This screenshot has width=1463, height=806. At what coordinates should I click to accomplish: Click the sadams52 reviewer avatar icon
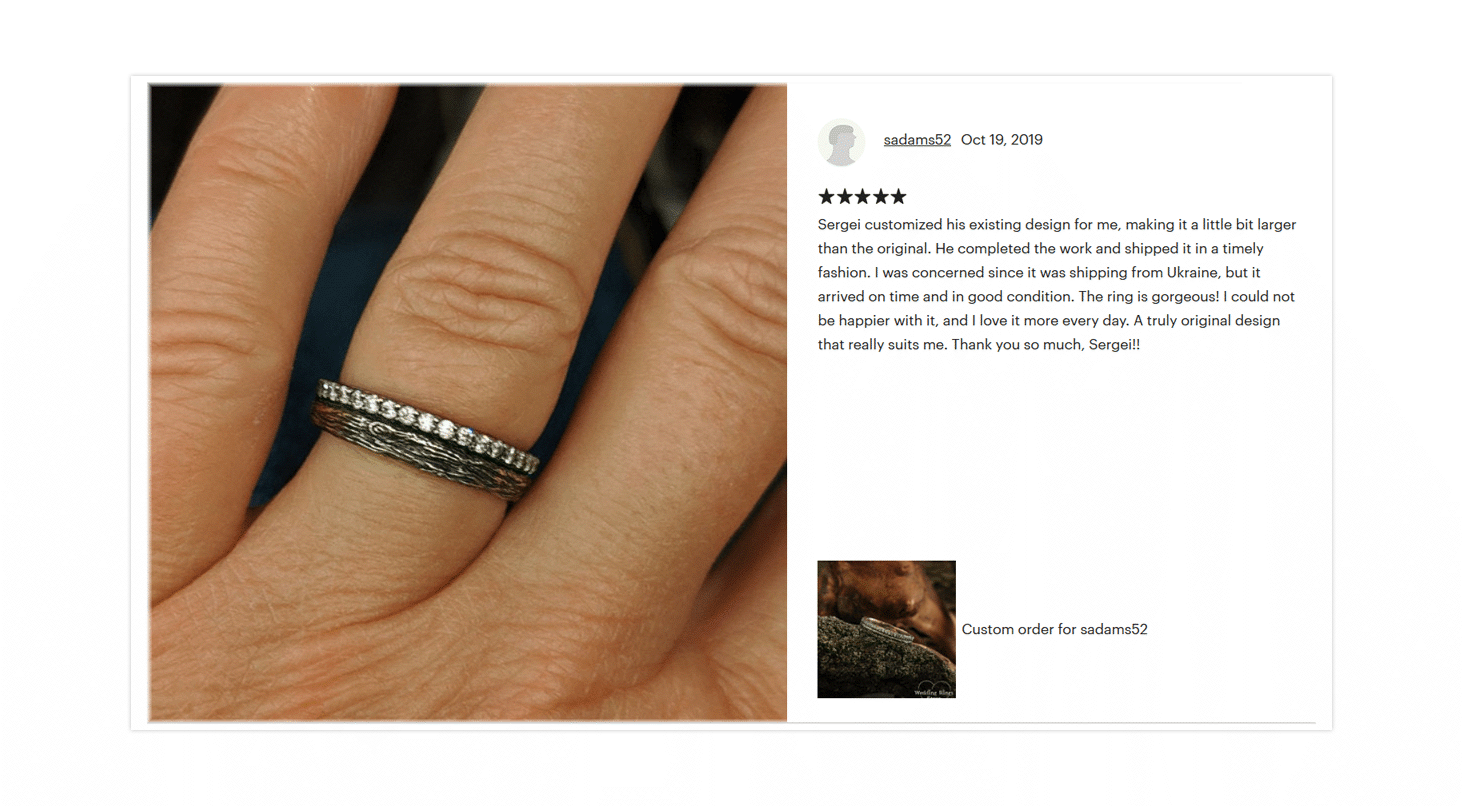click(x=841, y=142)
